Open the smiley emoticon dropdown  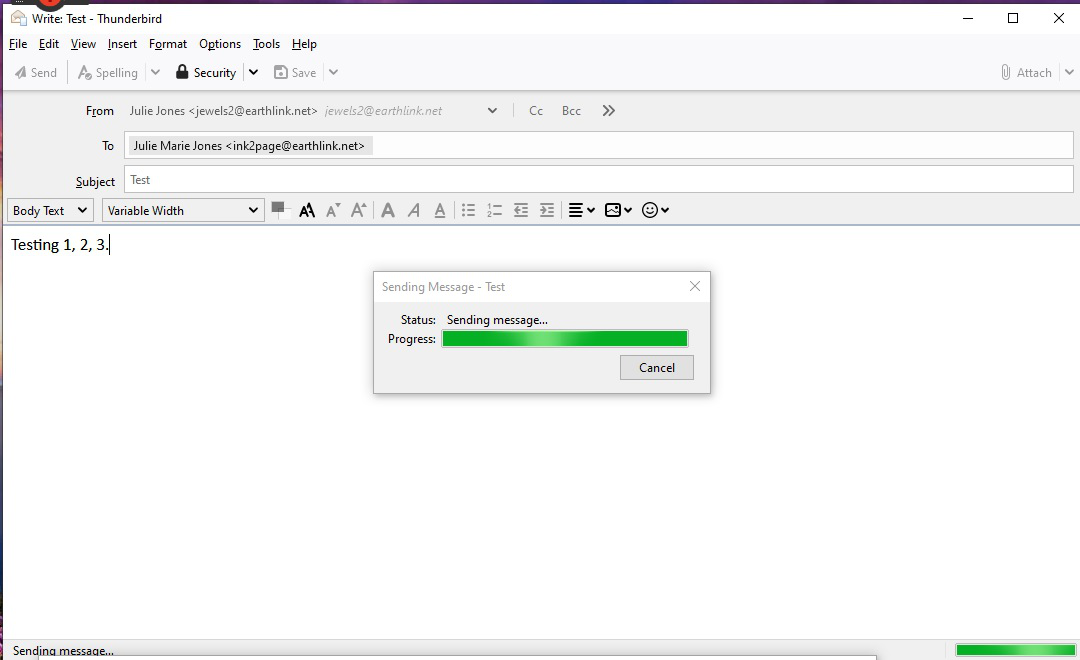pos(655,210)
